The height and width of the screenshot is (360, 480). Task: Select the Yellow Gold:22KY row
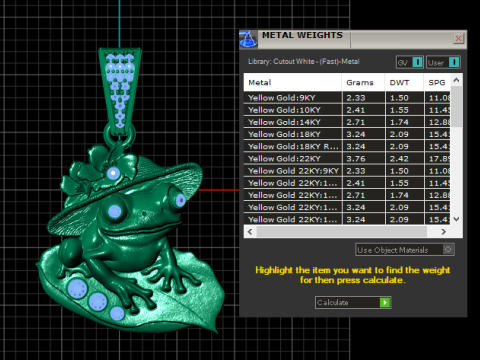tap(347, 159)
